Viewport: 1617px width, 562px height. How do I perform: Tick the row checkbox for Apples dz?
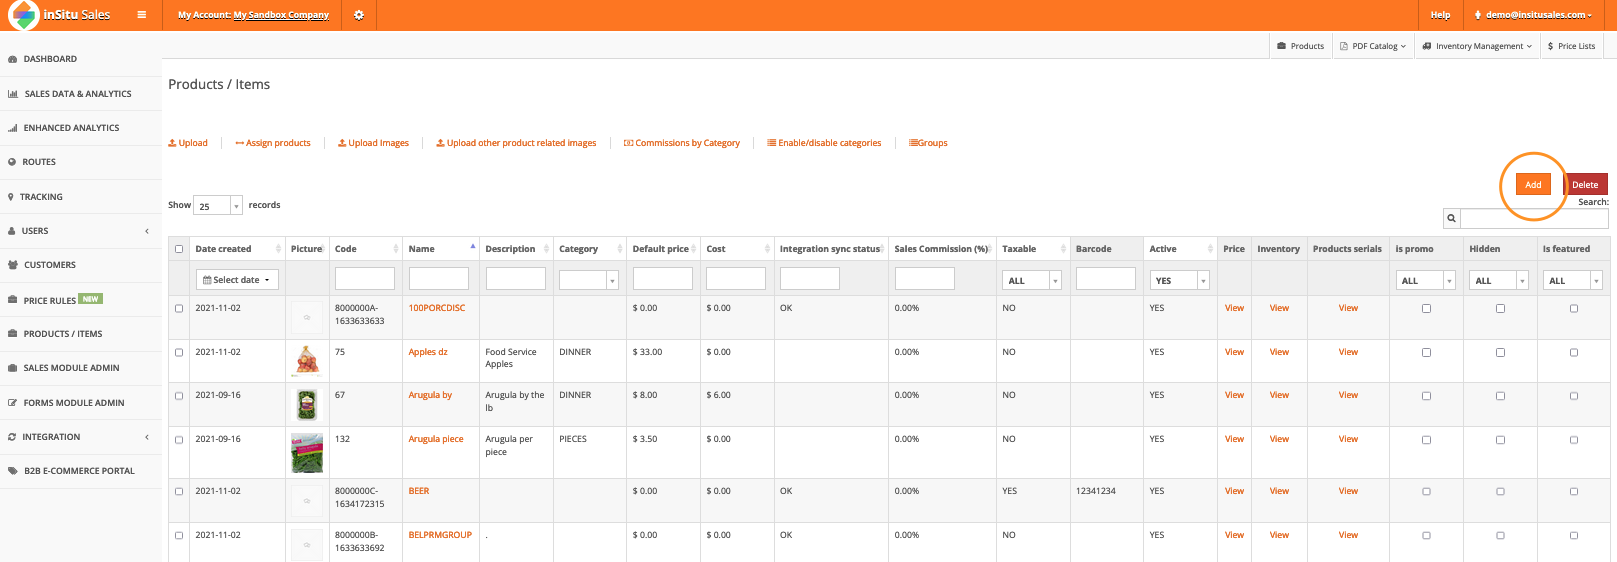(179, 352)
